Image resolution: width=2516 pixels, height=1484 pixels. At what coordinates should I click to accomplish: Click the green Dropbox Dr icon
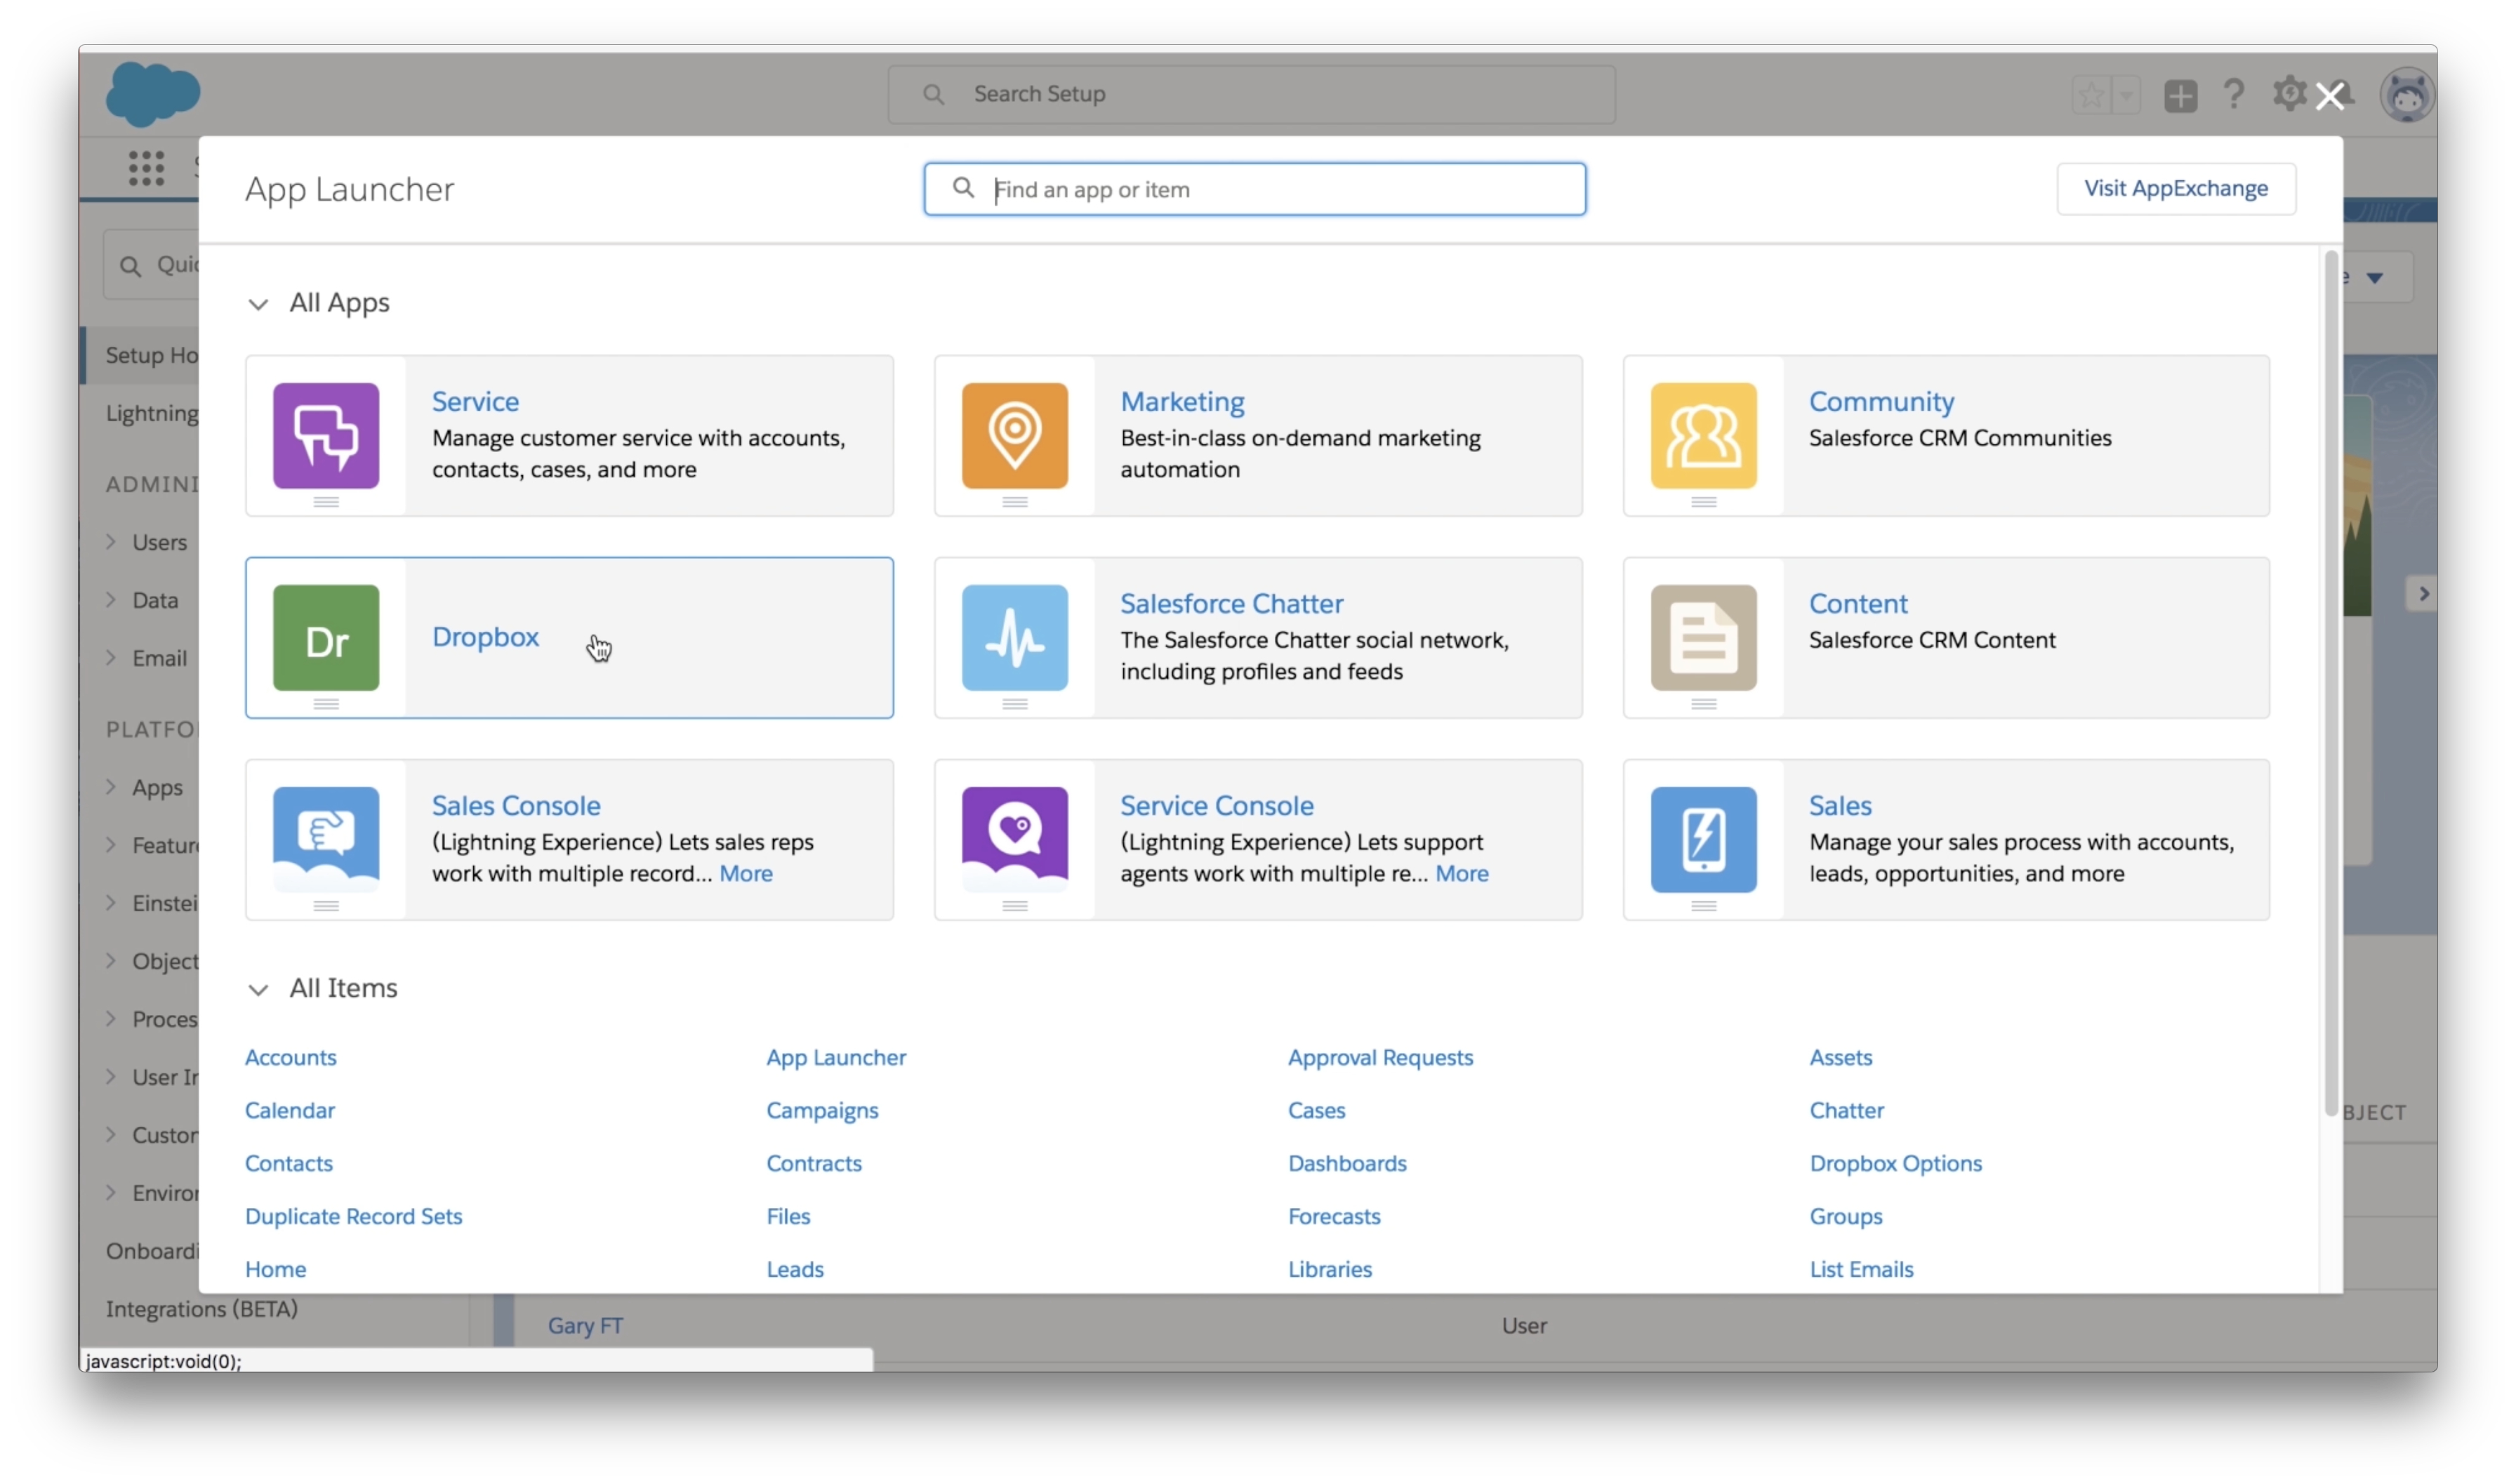pos(326,637)
